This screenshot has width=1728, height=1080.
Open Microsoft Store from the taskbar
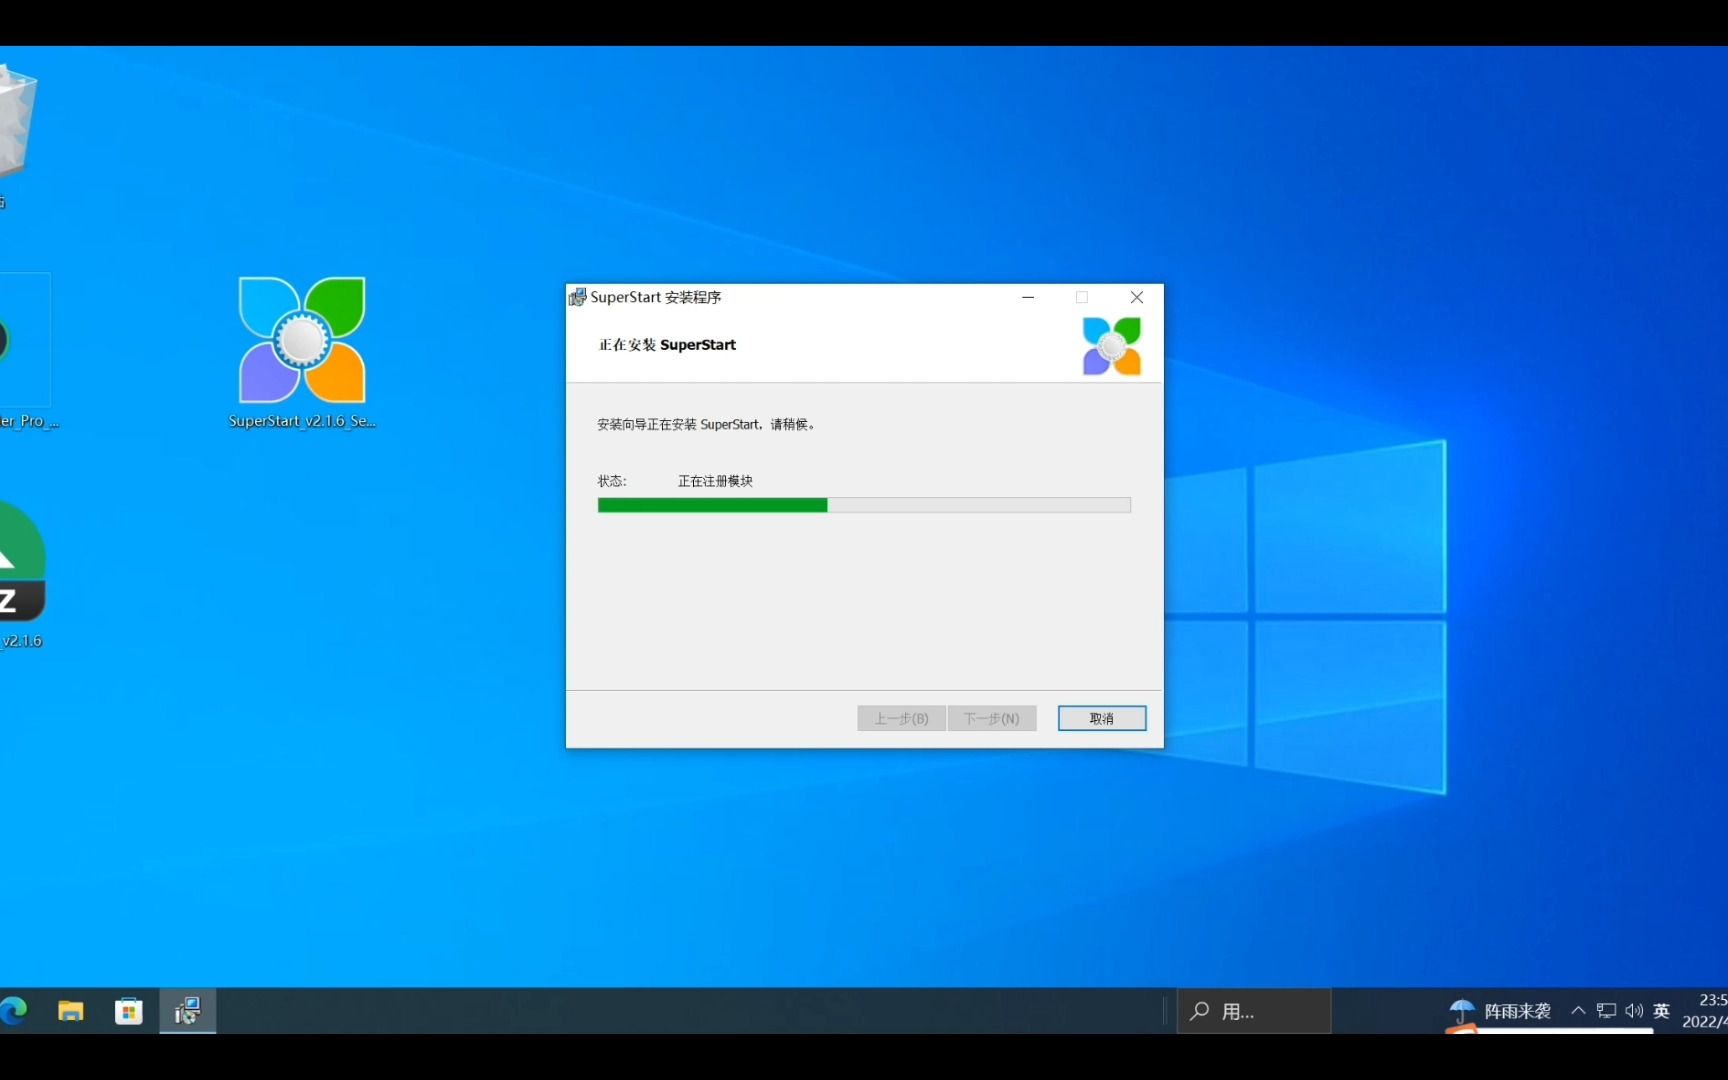click(x=129, y=1011)
